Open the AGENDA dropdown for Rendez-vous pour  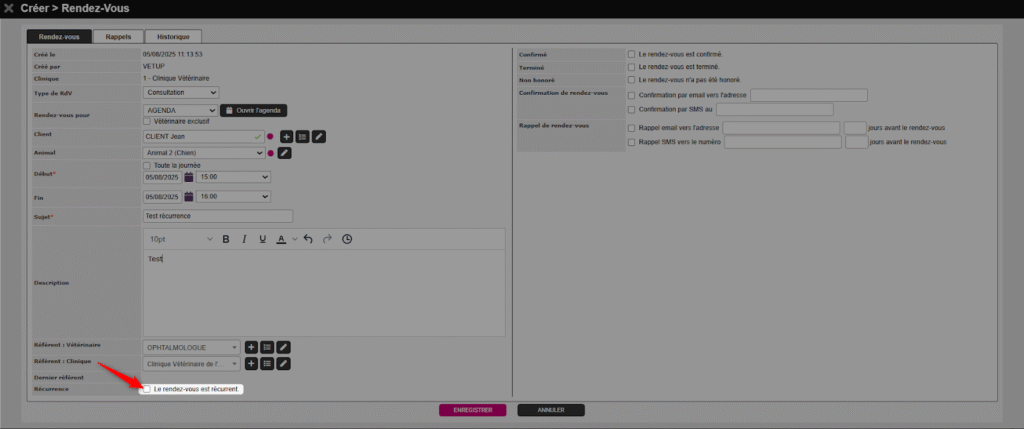click(x=181, y=110)
